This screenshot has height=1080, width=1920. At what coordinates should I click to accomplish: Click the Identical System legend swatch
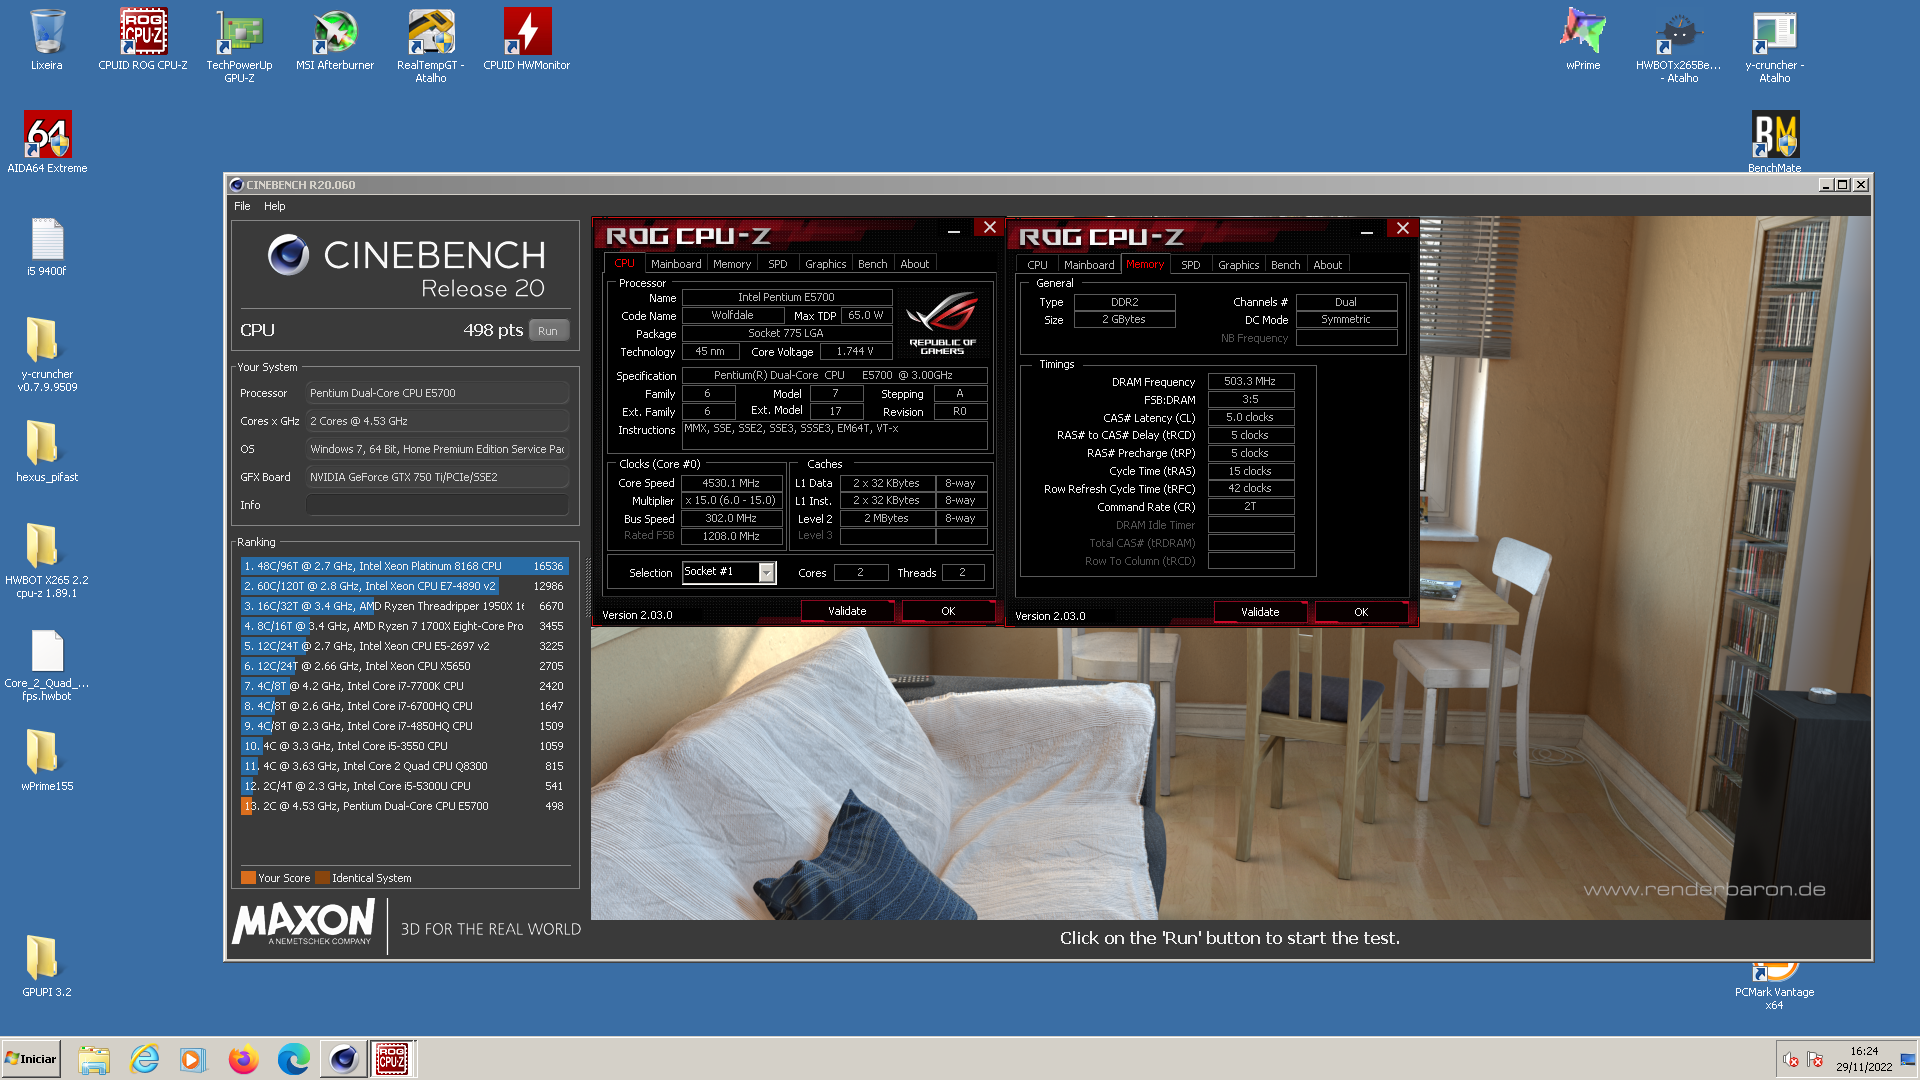point(322,878)
